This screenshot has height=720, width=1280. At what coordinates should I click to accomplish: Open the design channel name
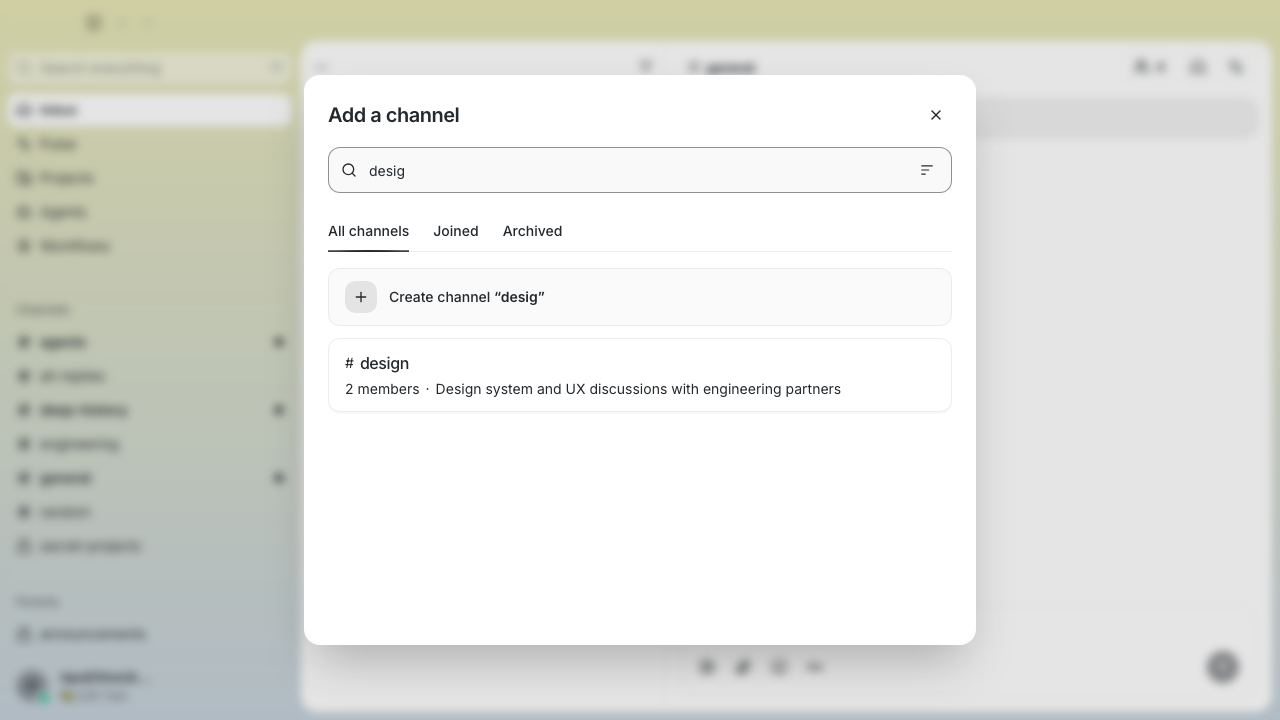pyautogui.click(x=384, y=363)
